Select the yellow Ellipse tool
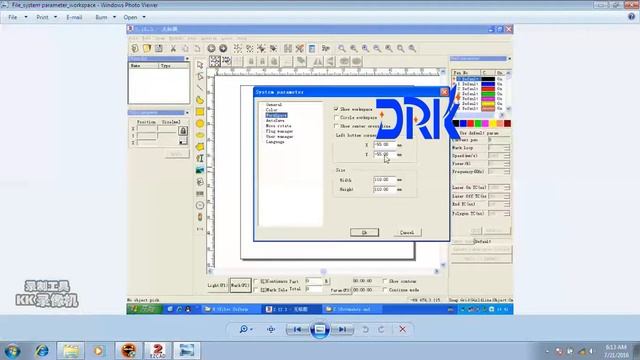The height and width of the screenshot is (360, 640). [200, 135]
